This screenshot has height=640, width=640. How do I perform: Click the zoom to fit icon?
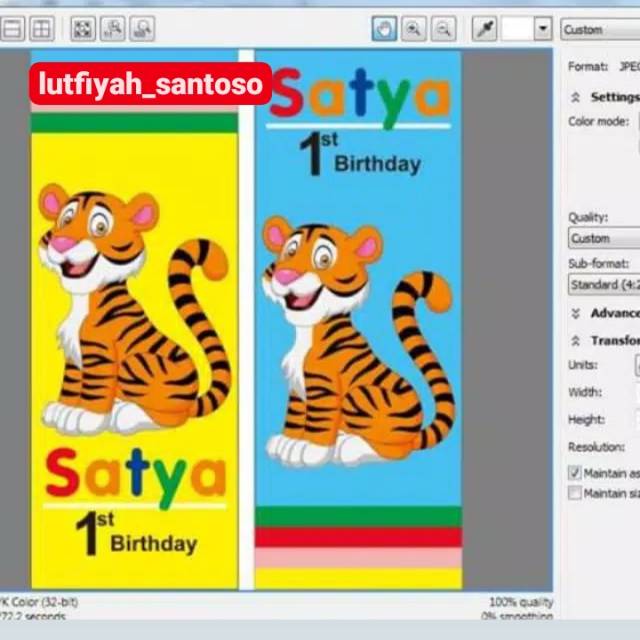pos(83,29)
